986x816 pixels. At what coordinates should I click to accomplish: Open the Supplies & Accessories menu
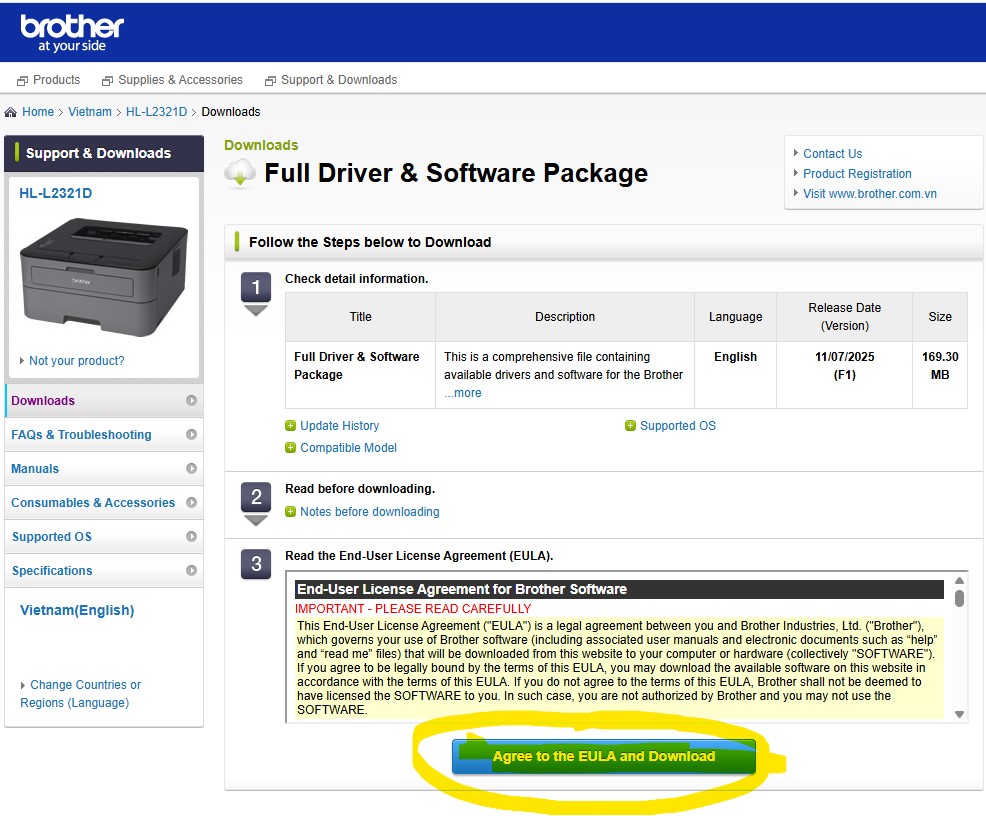[x=180, y=80]
